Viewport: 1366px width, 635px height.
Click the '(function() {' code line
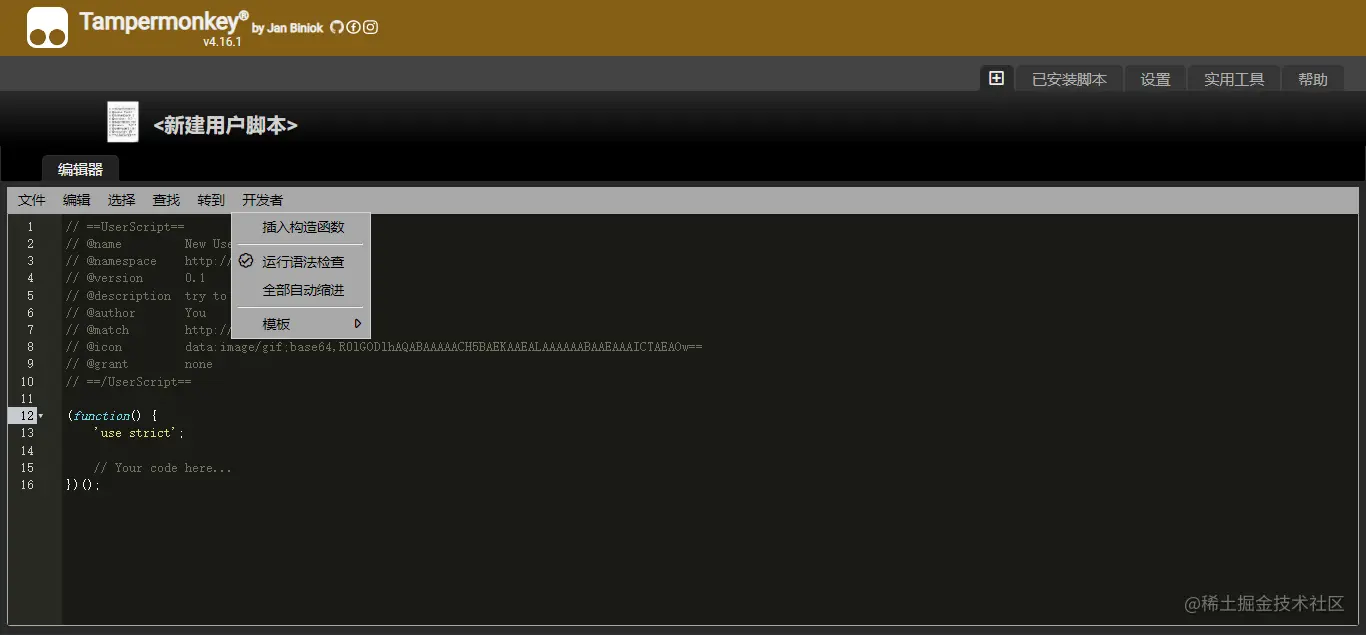point(112,416)
